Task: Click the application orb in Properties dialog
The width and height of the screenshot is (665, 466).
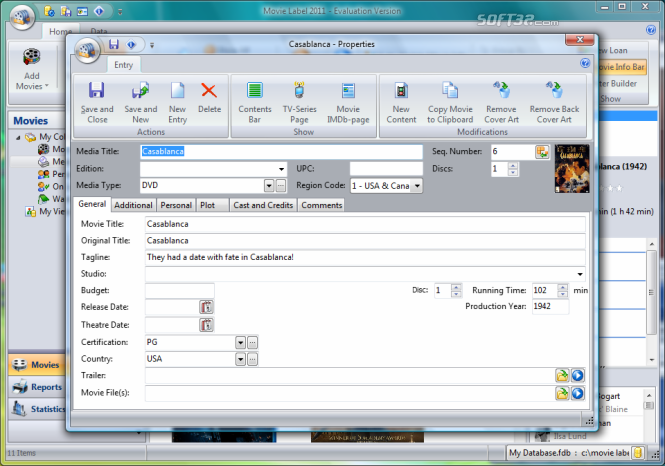Action: (87, 50)
